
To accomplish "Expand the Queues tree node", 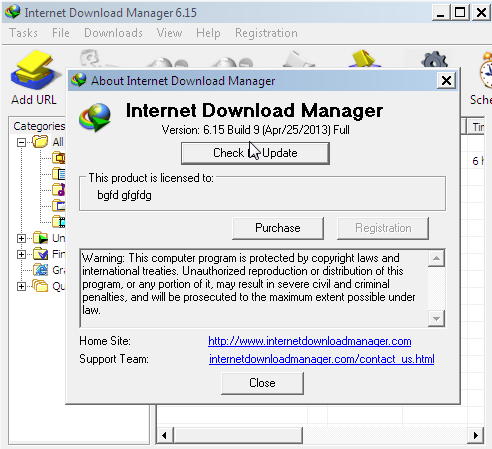I will (21, 286).
